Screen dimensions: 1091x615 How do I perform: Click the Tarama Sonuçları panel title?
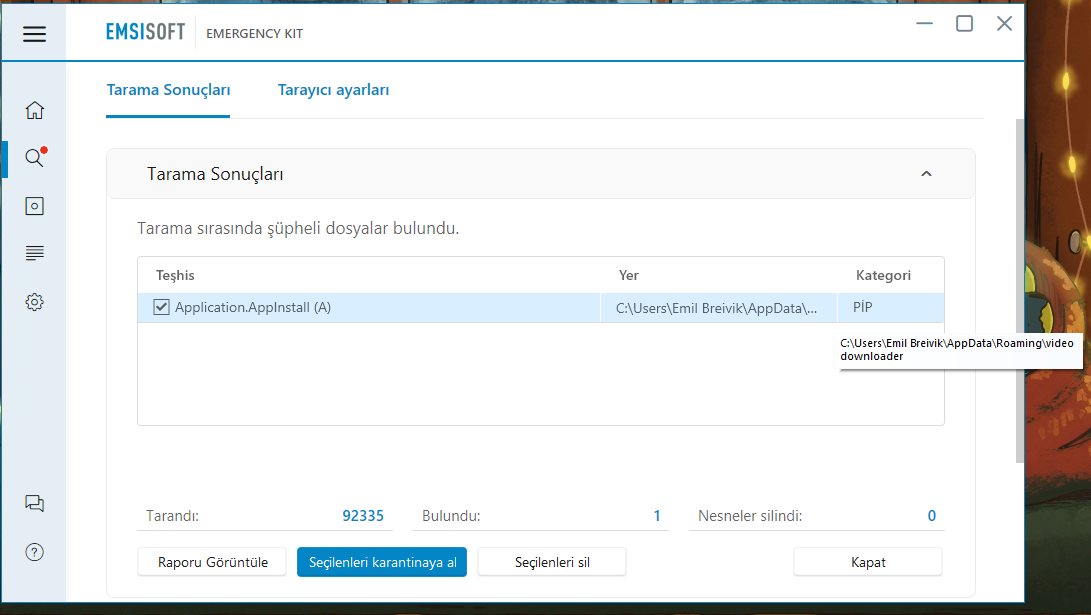(x=215, y=174)
